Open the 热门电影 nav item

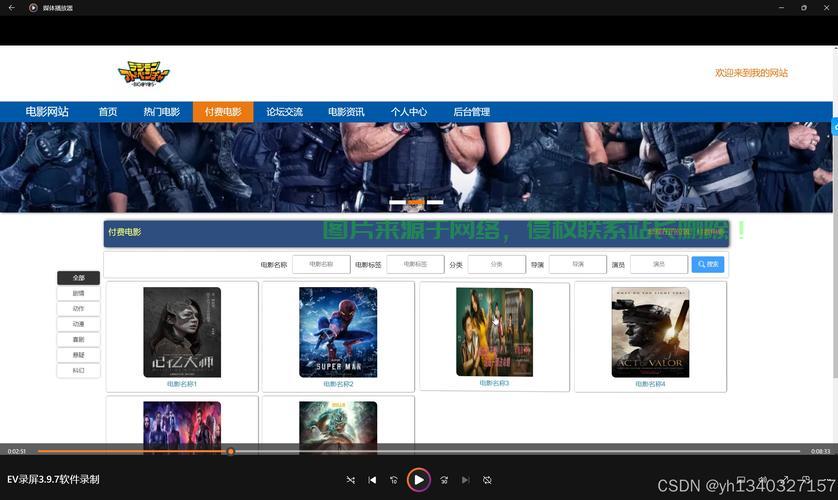pyautogui.click(x=161, y=112)
